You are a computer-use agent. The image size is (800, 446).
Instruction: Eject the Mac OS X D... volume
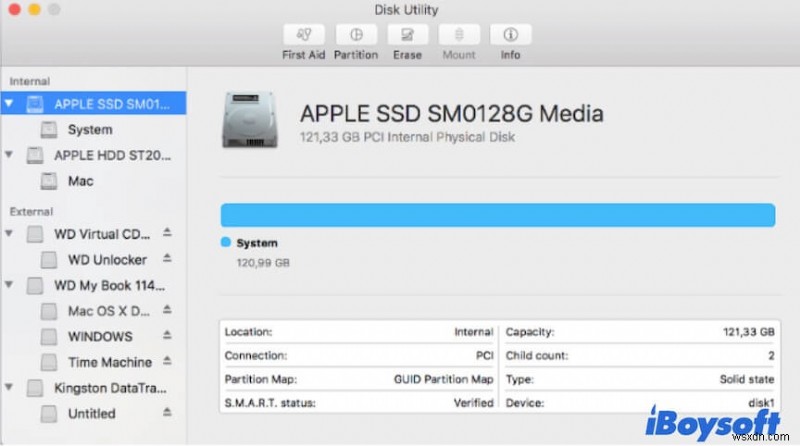[x=167, y=310]
